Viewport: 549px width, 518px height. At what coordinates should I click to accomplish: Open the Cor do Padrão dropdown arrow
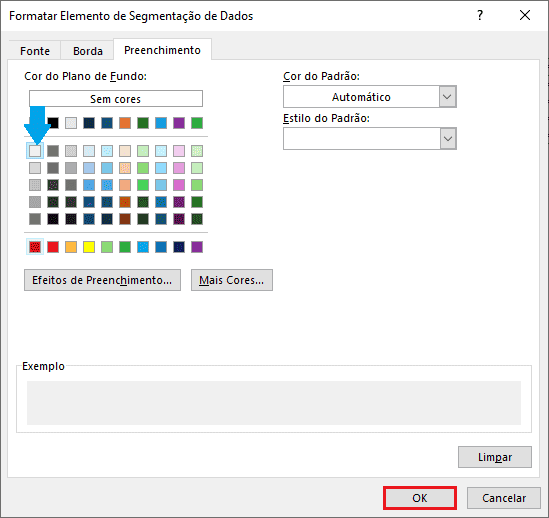pos(447,97)
